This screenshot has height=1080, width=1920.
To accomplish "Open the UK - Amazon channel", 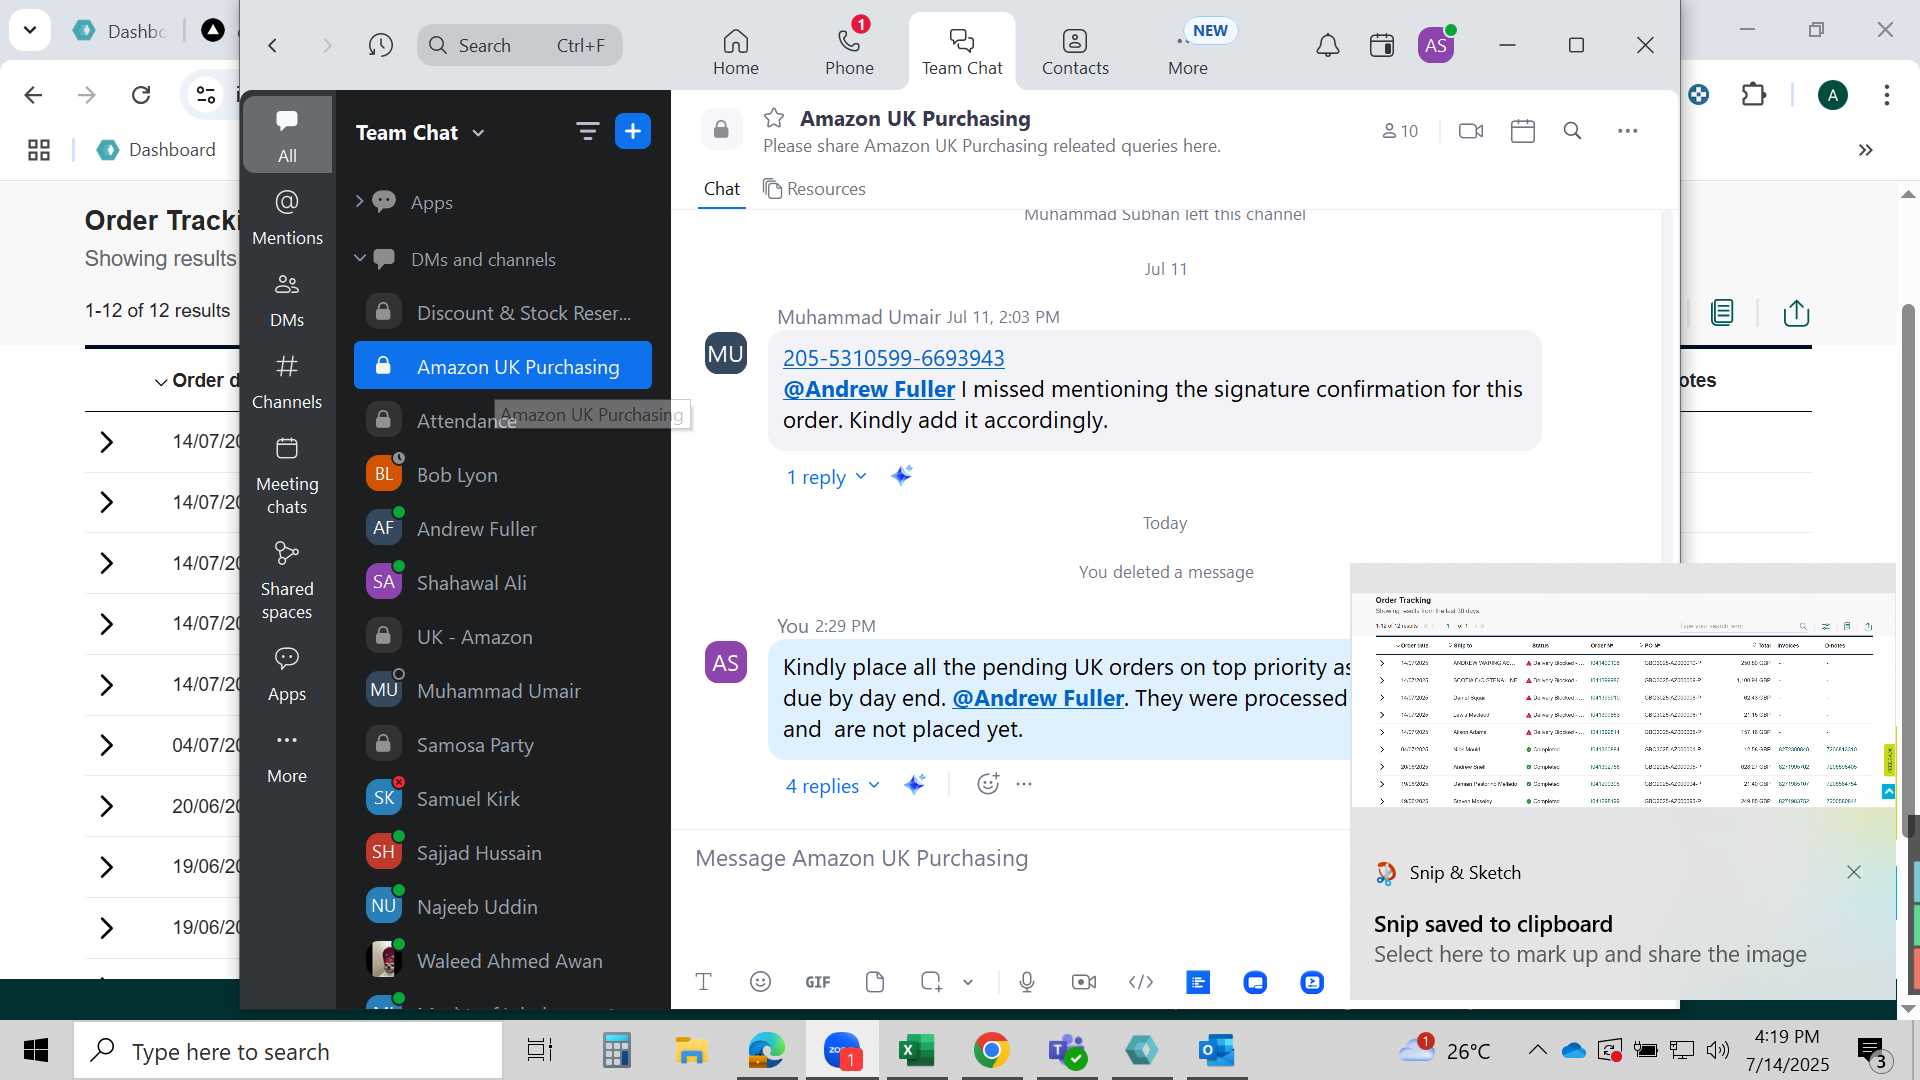I will pyautogui.click(x=503, y=637).
